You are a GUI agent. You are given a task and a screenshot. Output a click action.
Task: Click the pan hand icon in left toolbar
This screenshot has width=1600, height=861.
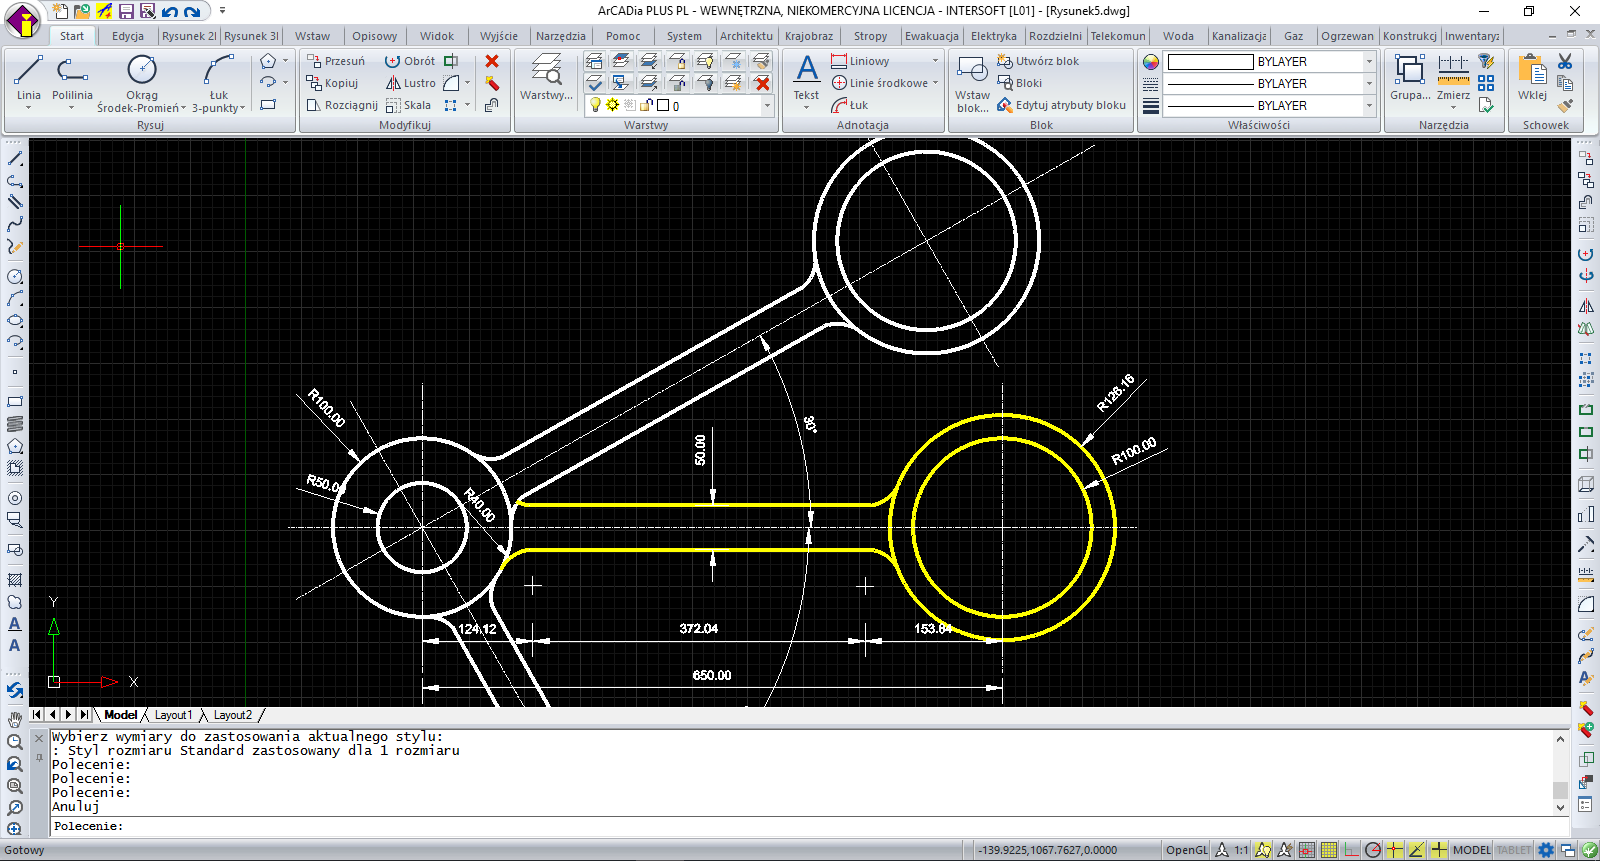pyautogui.click(x=15, y=719)
